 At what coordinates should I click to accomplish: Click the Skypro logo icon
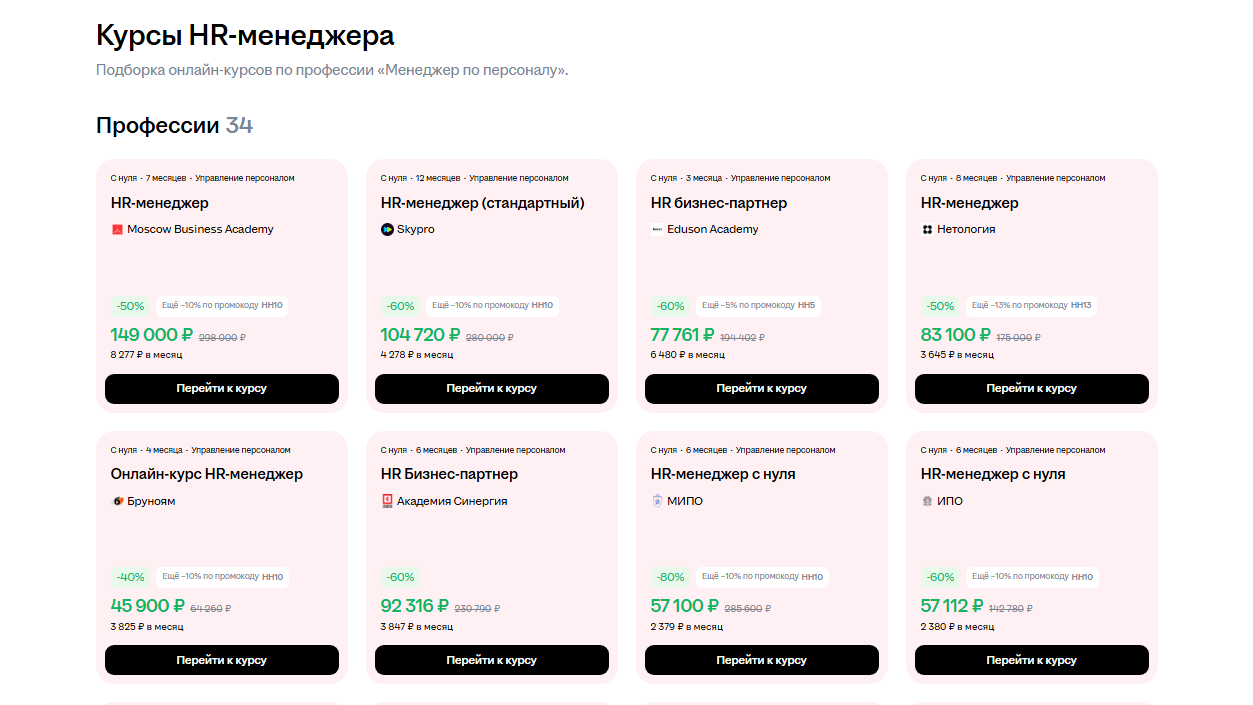pyautogui.click(x=387, y=230)
